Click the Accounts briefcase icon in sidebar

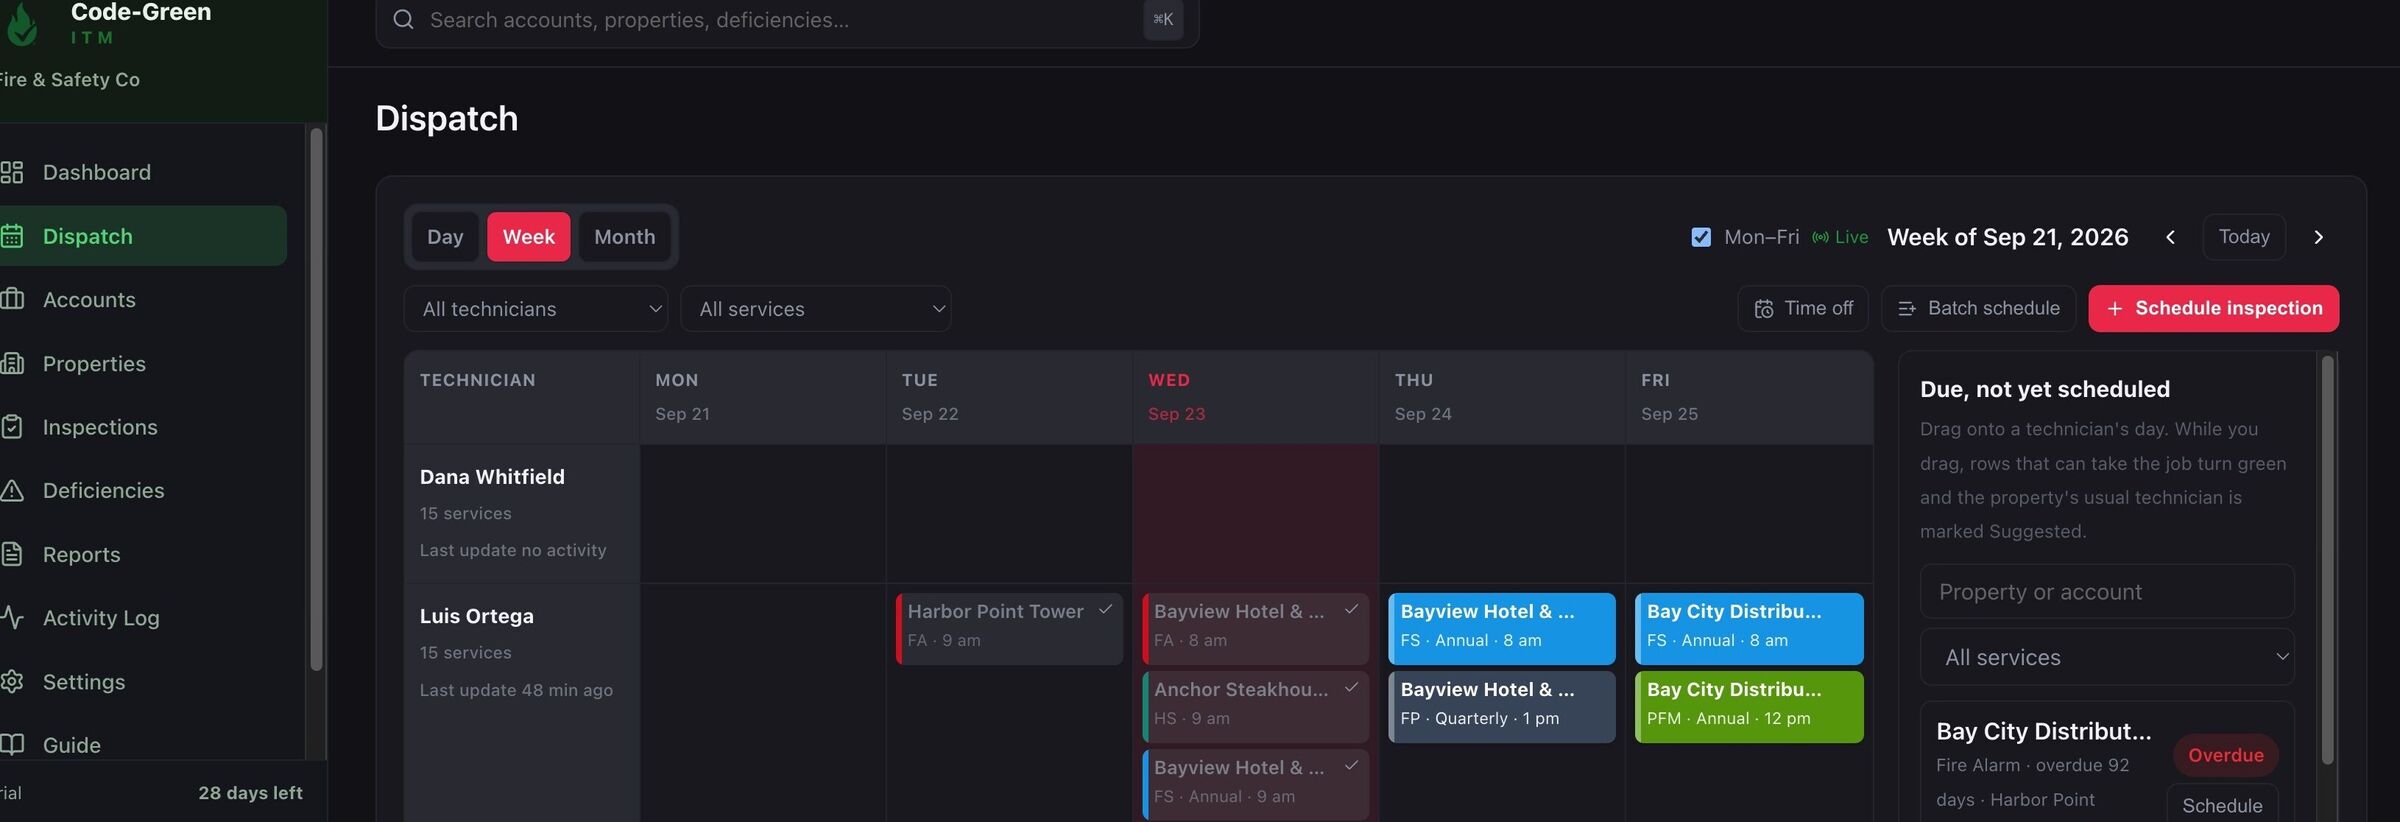[x=12, y=300]
